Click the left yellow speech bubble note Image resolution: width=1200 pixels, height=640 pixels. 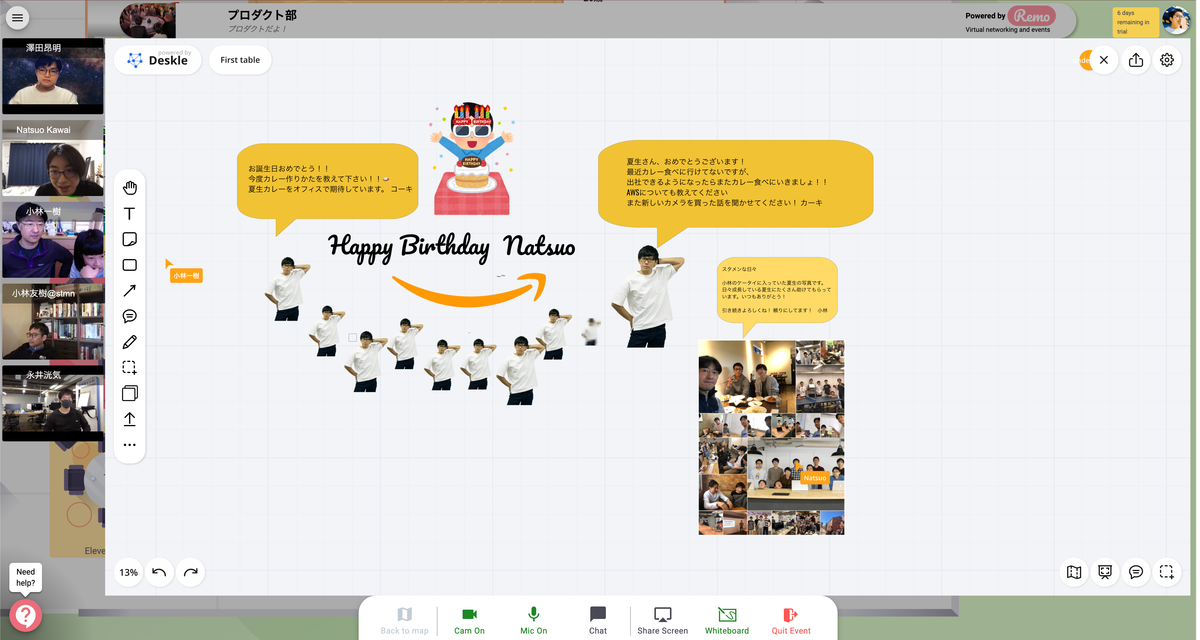(x=328, y=184)
